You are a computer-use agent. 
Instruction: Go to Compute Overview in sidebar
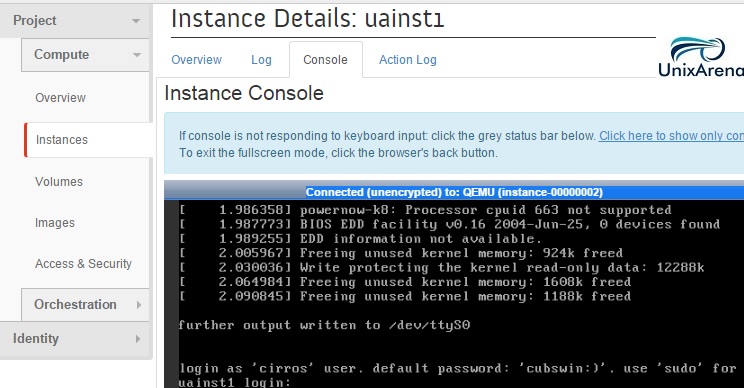coord(60,98)
